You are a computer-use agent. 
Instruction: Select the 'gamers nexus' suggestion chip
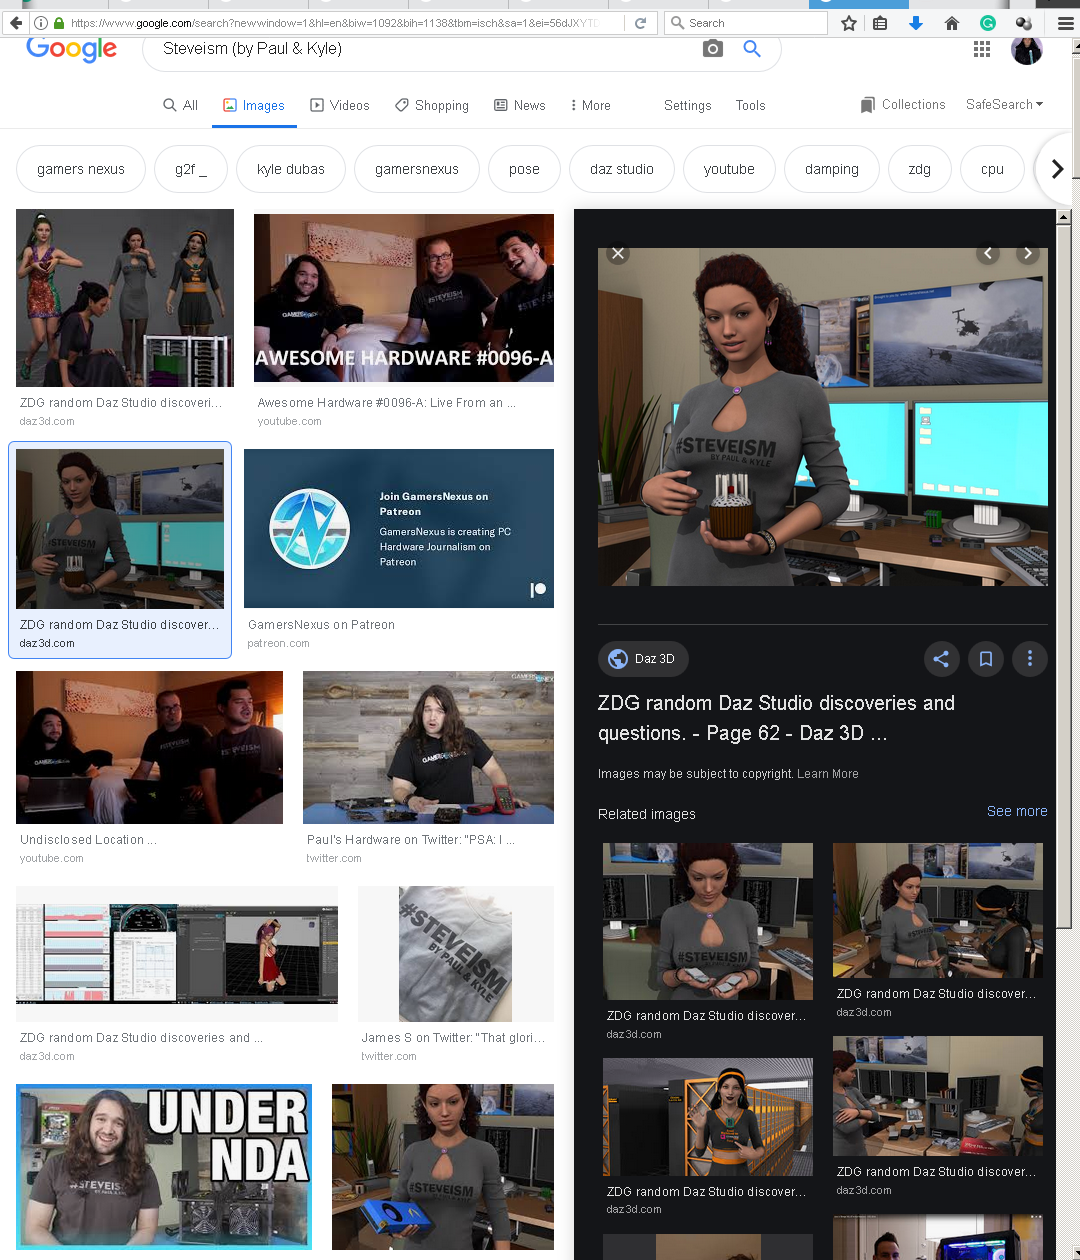[81, 169]
